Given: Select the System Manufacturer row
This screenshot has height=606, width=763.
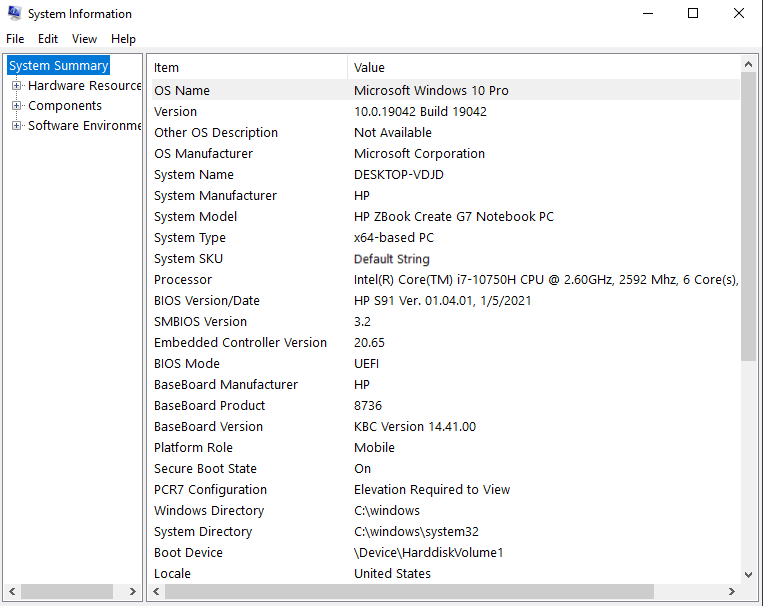Looking at the screenshot, I should [446, 195].
